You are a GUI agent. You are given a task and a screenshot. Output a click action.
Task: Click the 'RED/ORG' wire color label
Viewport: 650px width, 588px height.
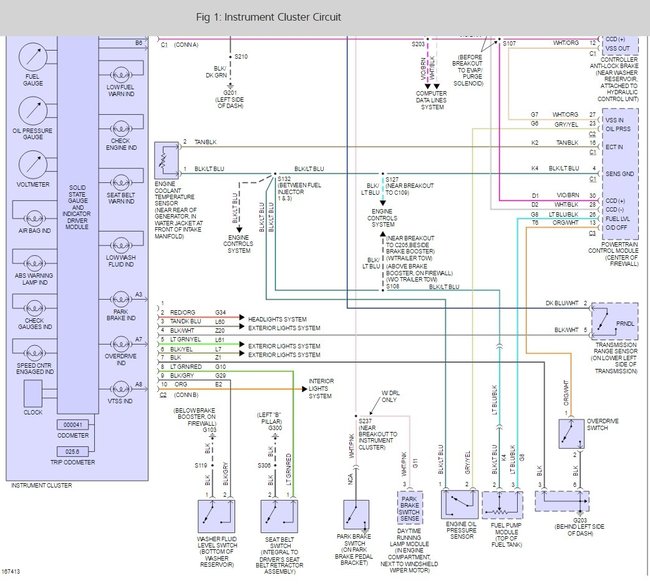click(182, 312)
